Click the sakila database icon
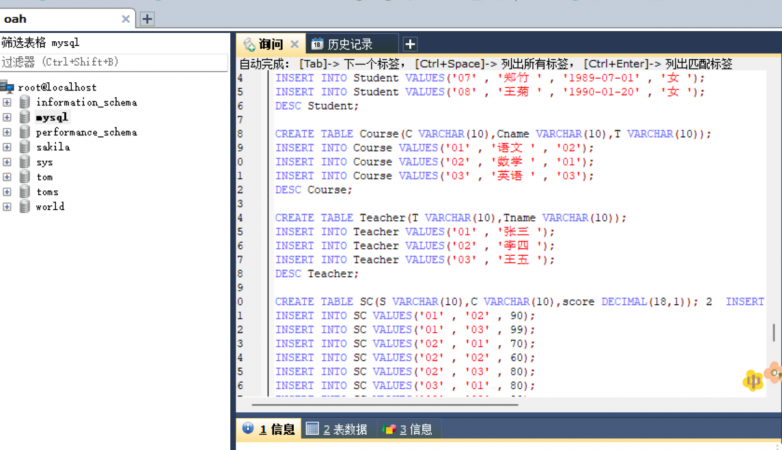Screen dimensions: 782x450 (24, 147)
